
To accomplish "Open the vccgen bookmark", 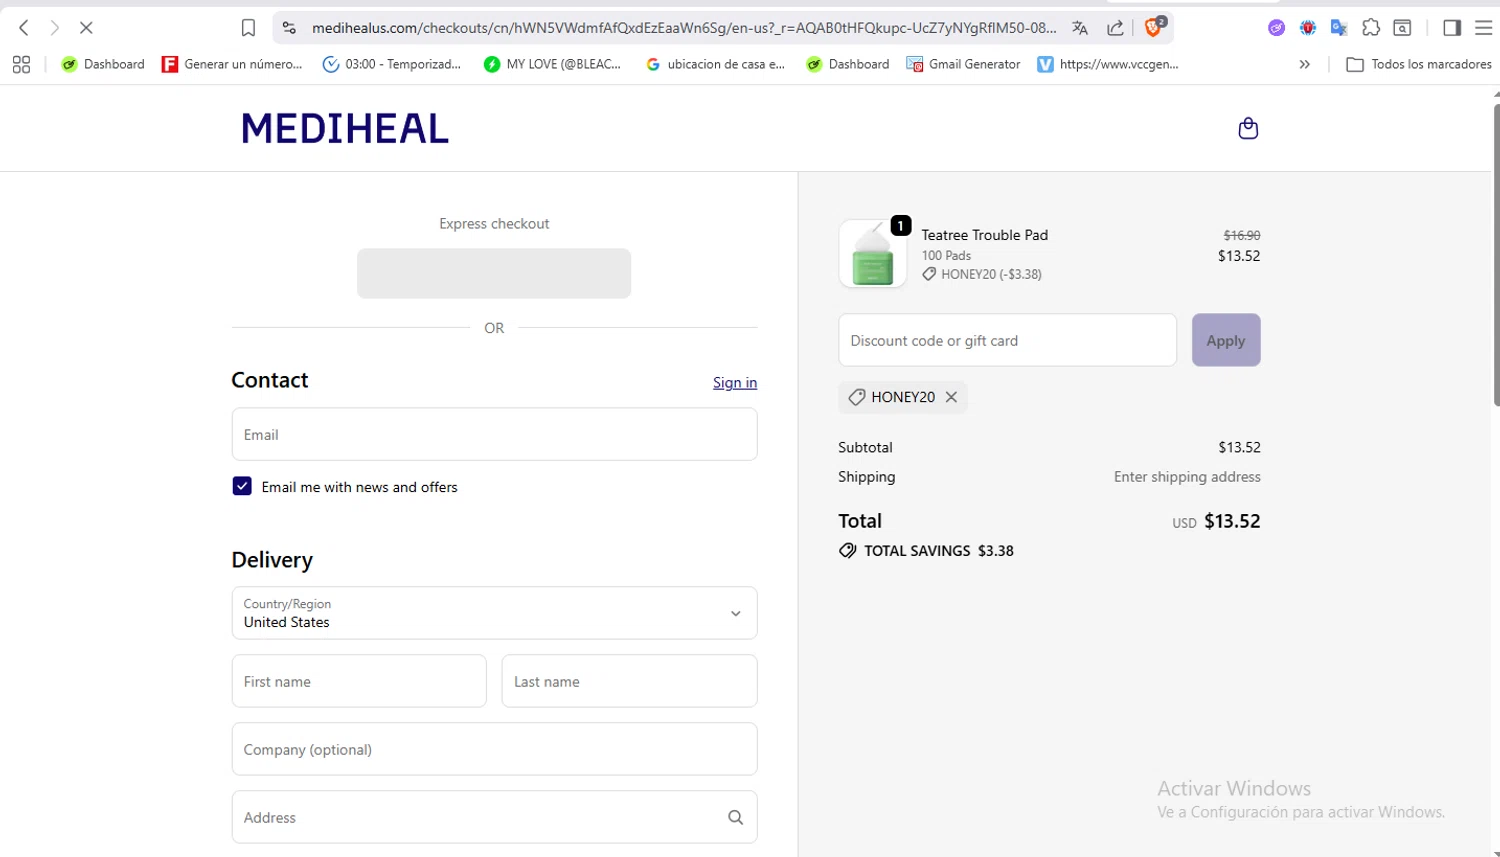I will pos(1108,64).
